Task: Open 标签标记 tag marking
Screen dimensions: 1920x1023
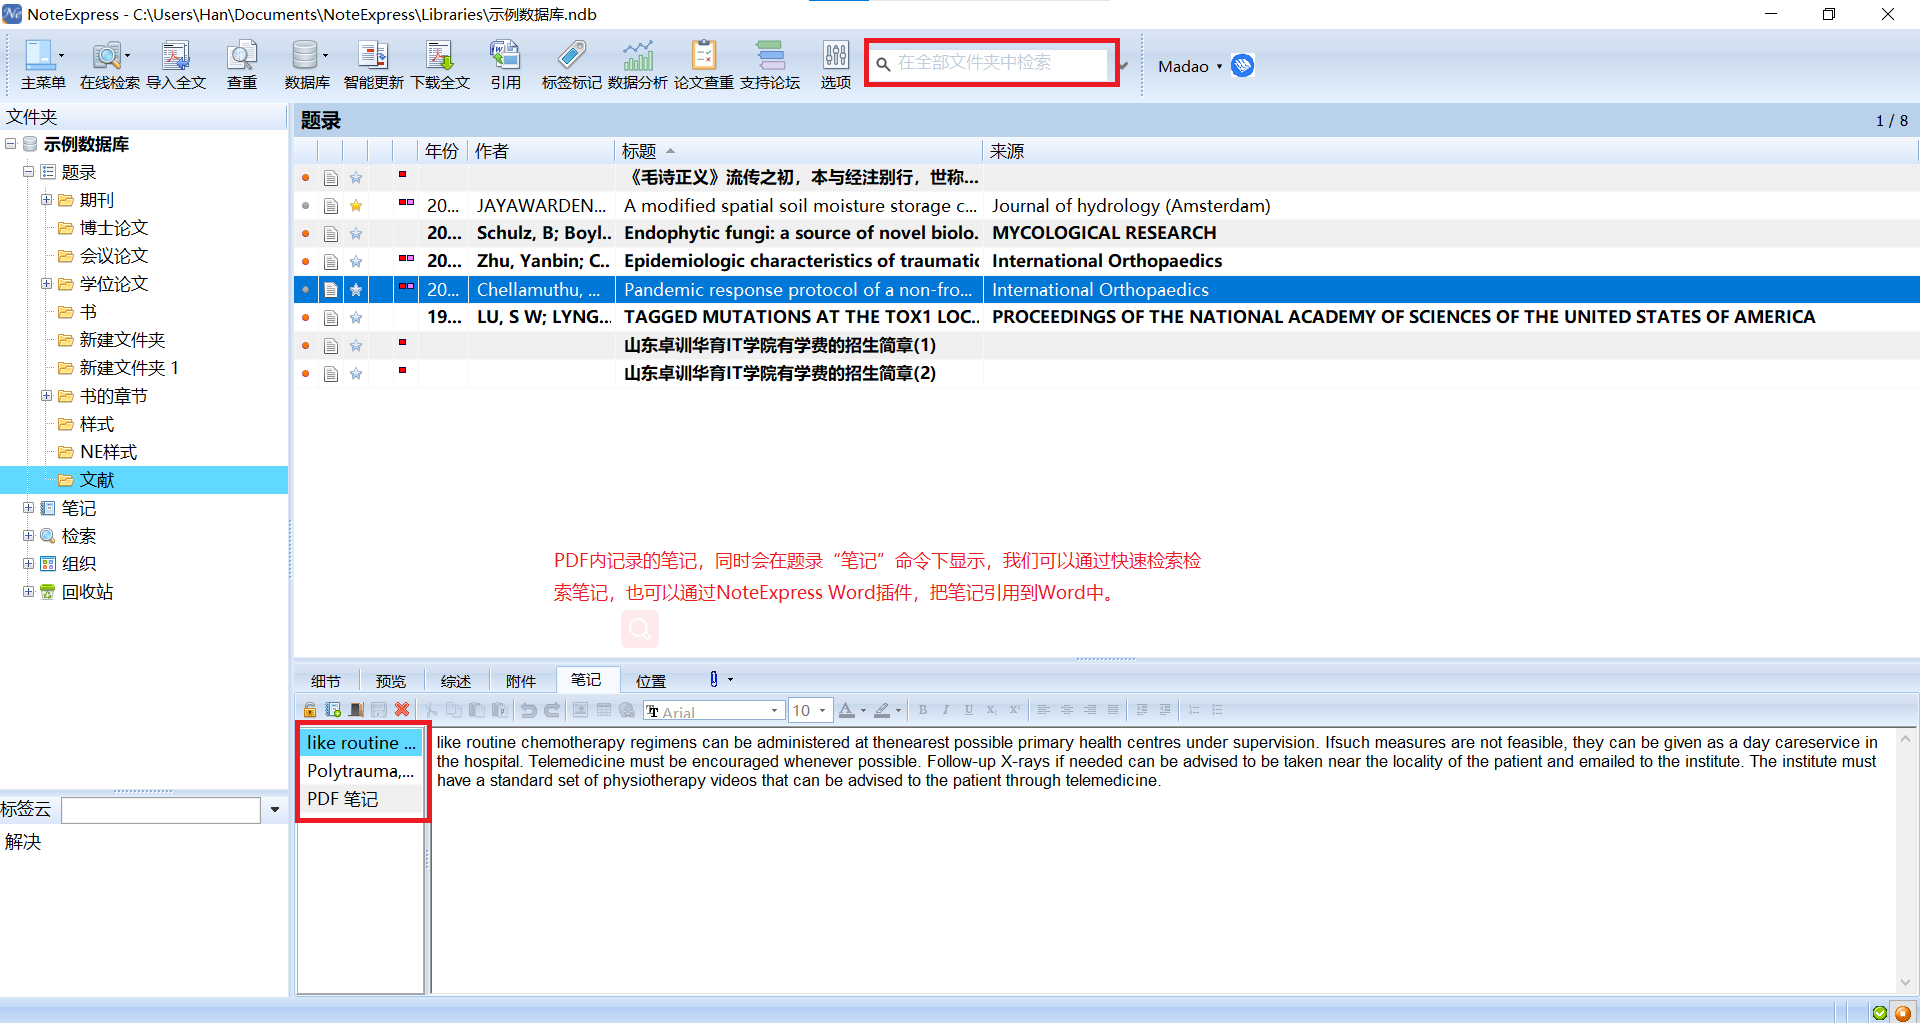Action: coord(572,65)
